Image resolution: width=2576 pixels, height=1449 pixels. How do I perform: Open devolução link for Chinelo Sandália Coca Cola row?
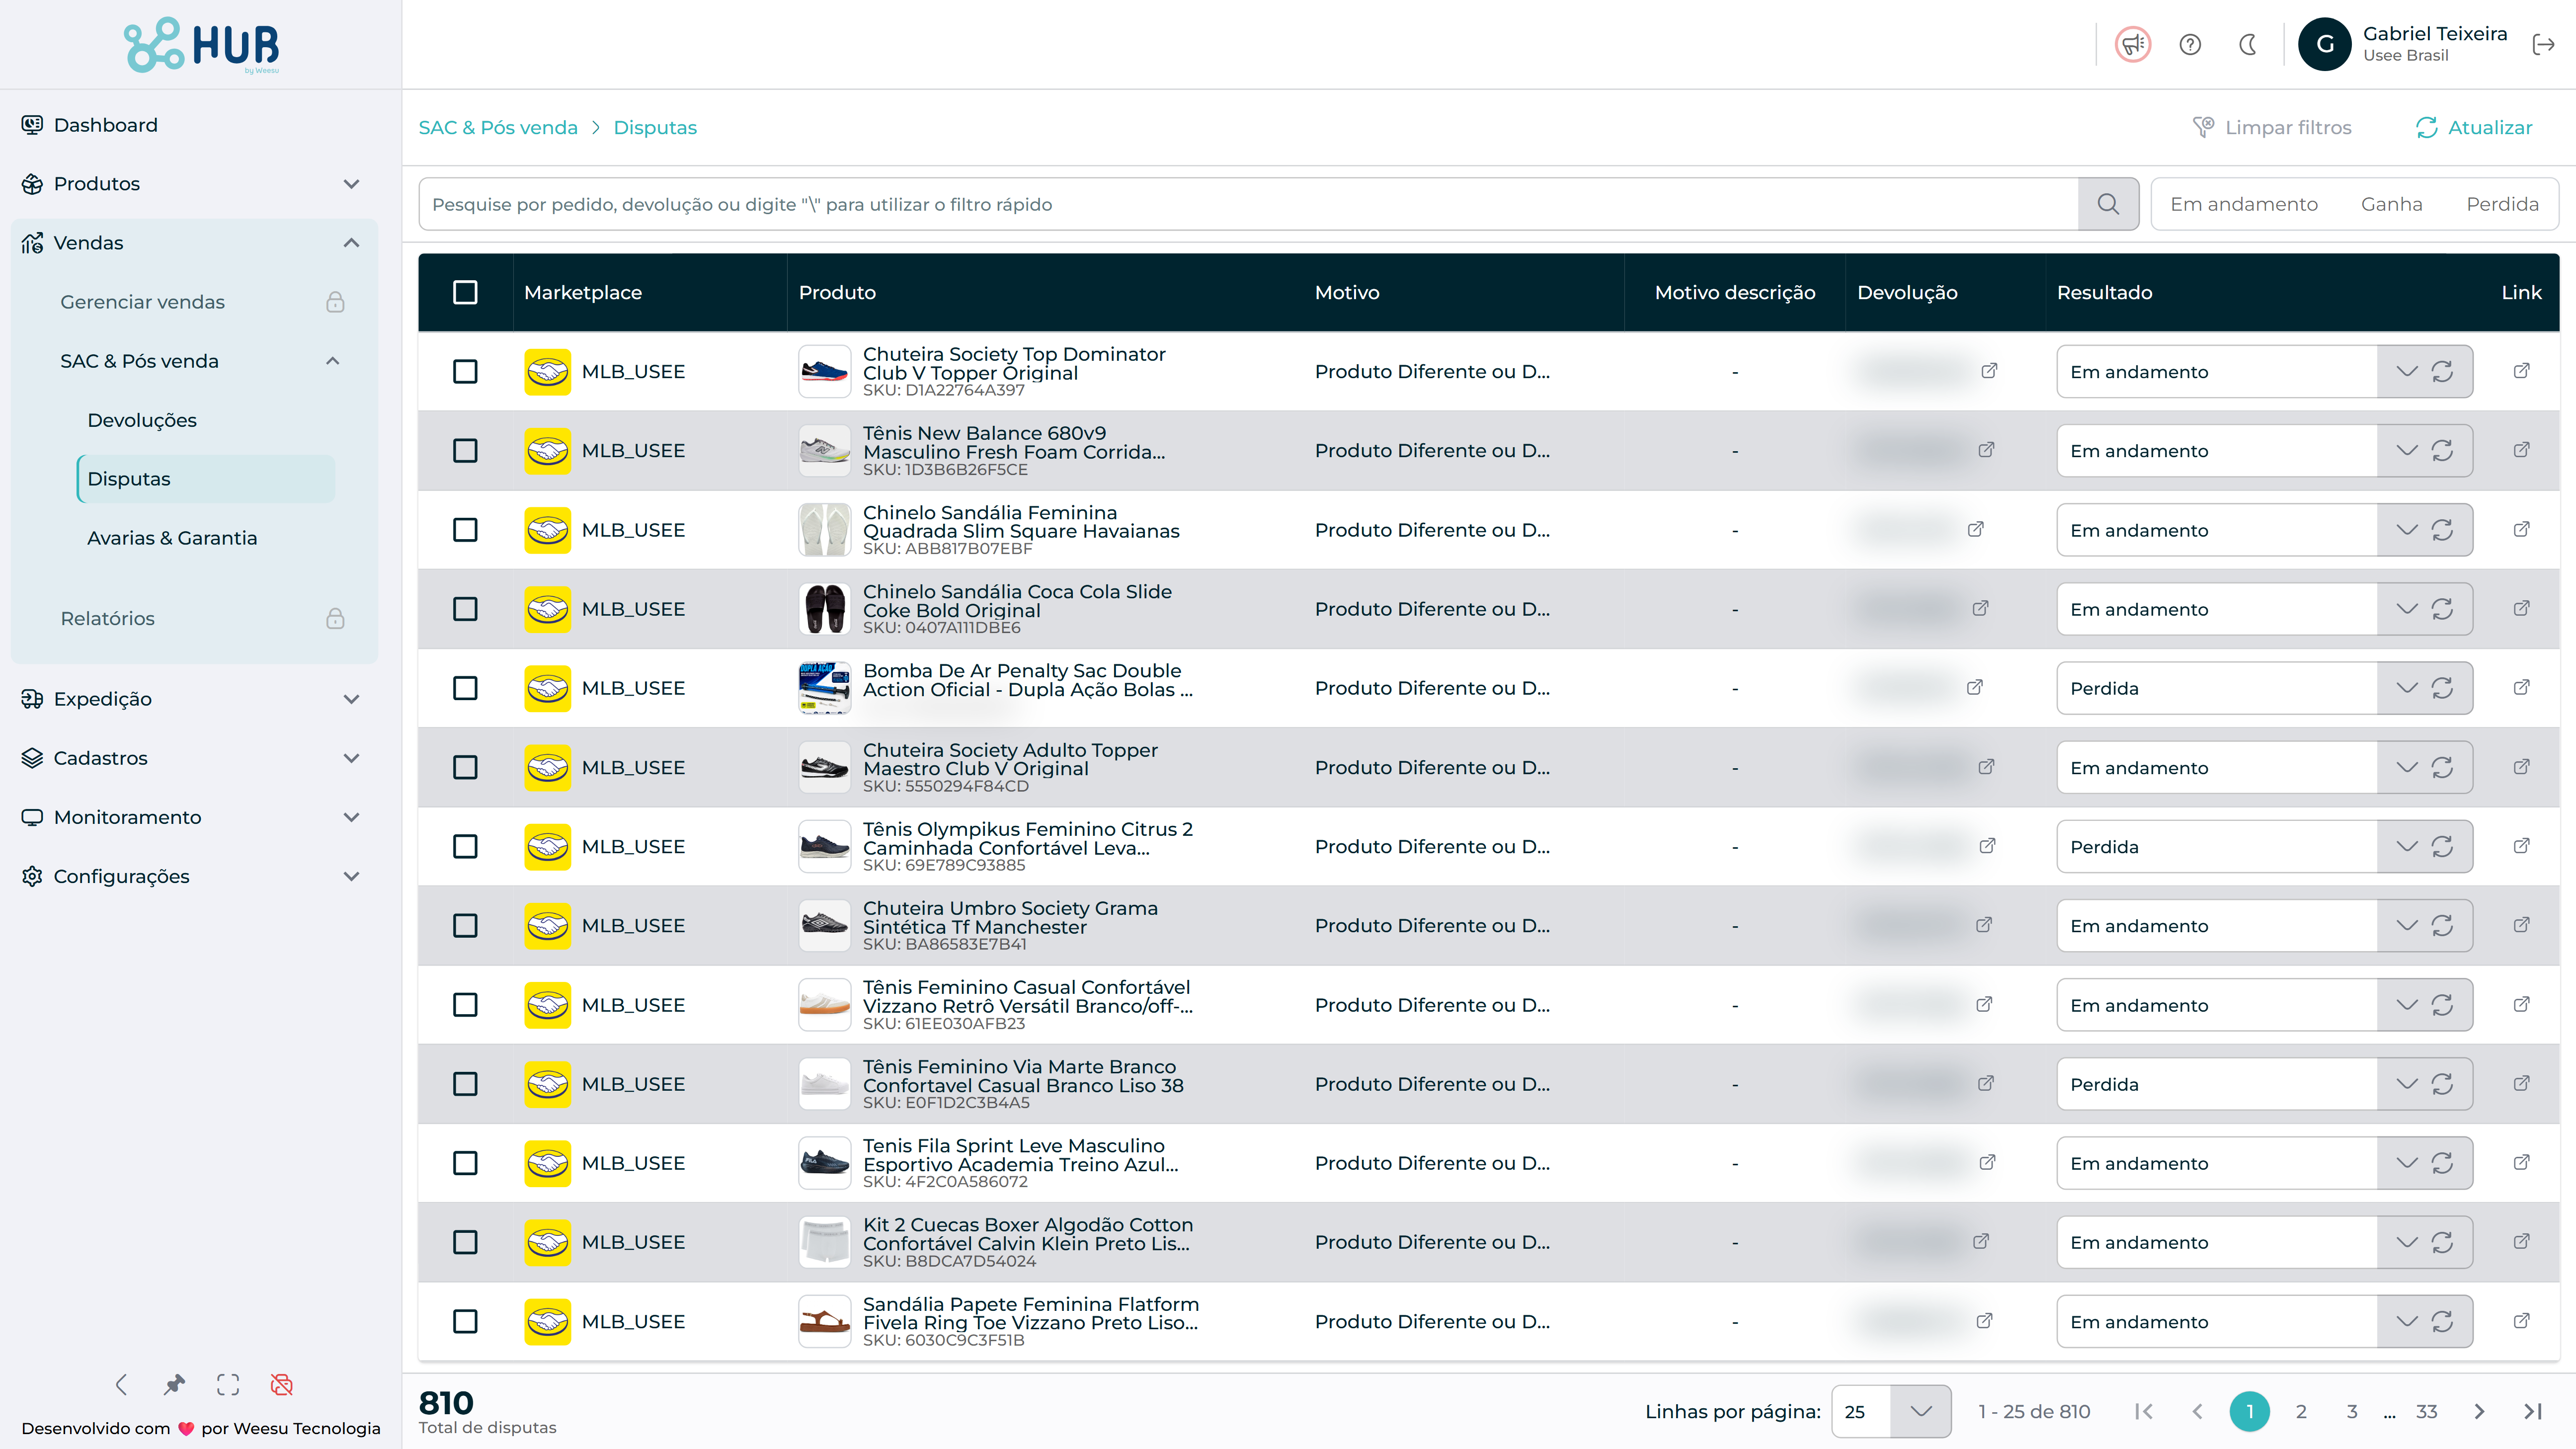pos(1980,608)
